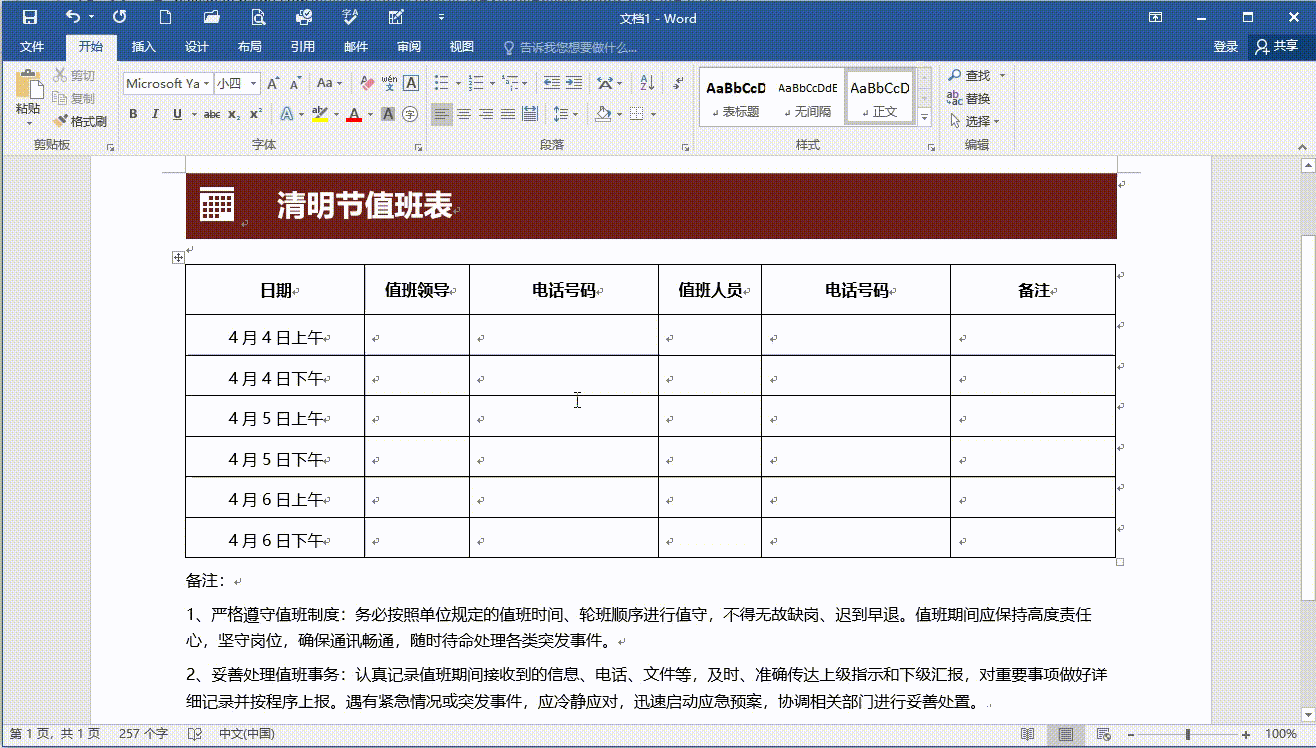Click the 共享 share button
The image size is (1316, 748).
point(1276,47)
